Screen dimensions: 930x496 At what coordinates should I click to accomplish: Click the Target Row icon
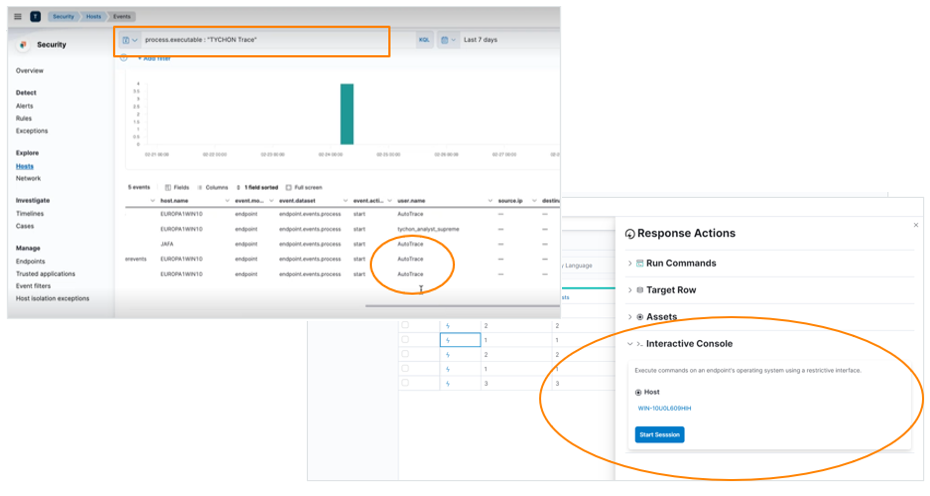(x=639, y=290)
